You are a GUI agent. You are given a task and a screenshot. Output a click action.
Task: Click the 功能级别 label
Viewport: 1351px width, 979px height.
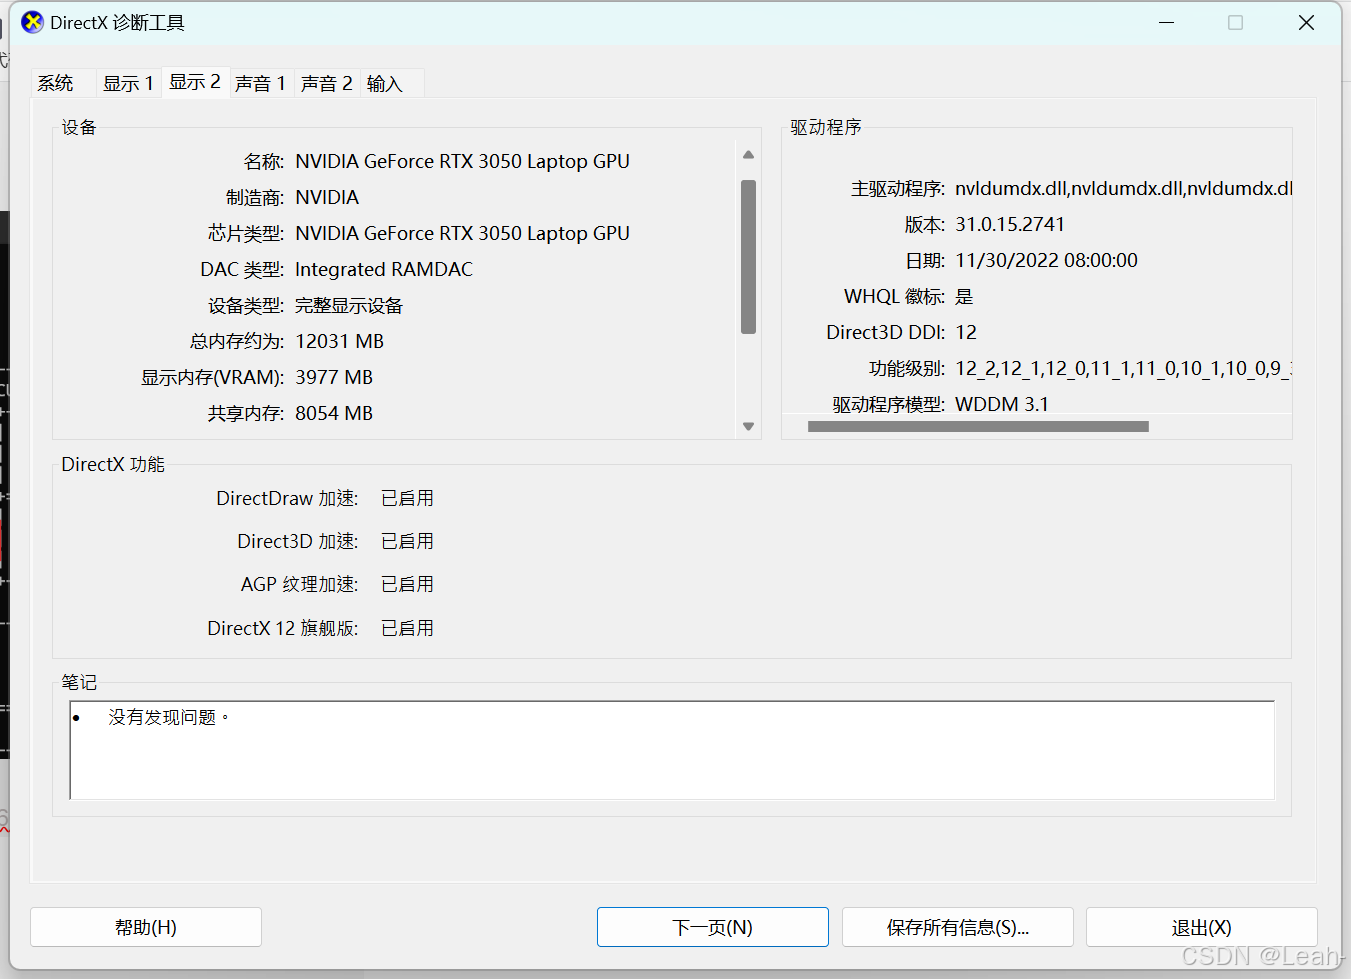906,368
